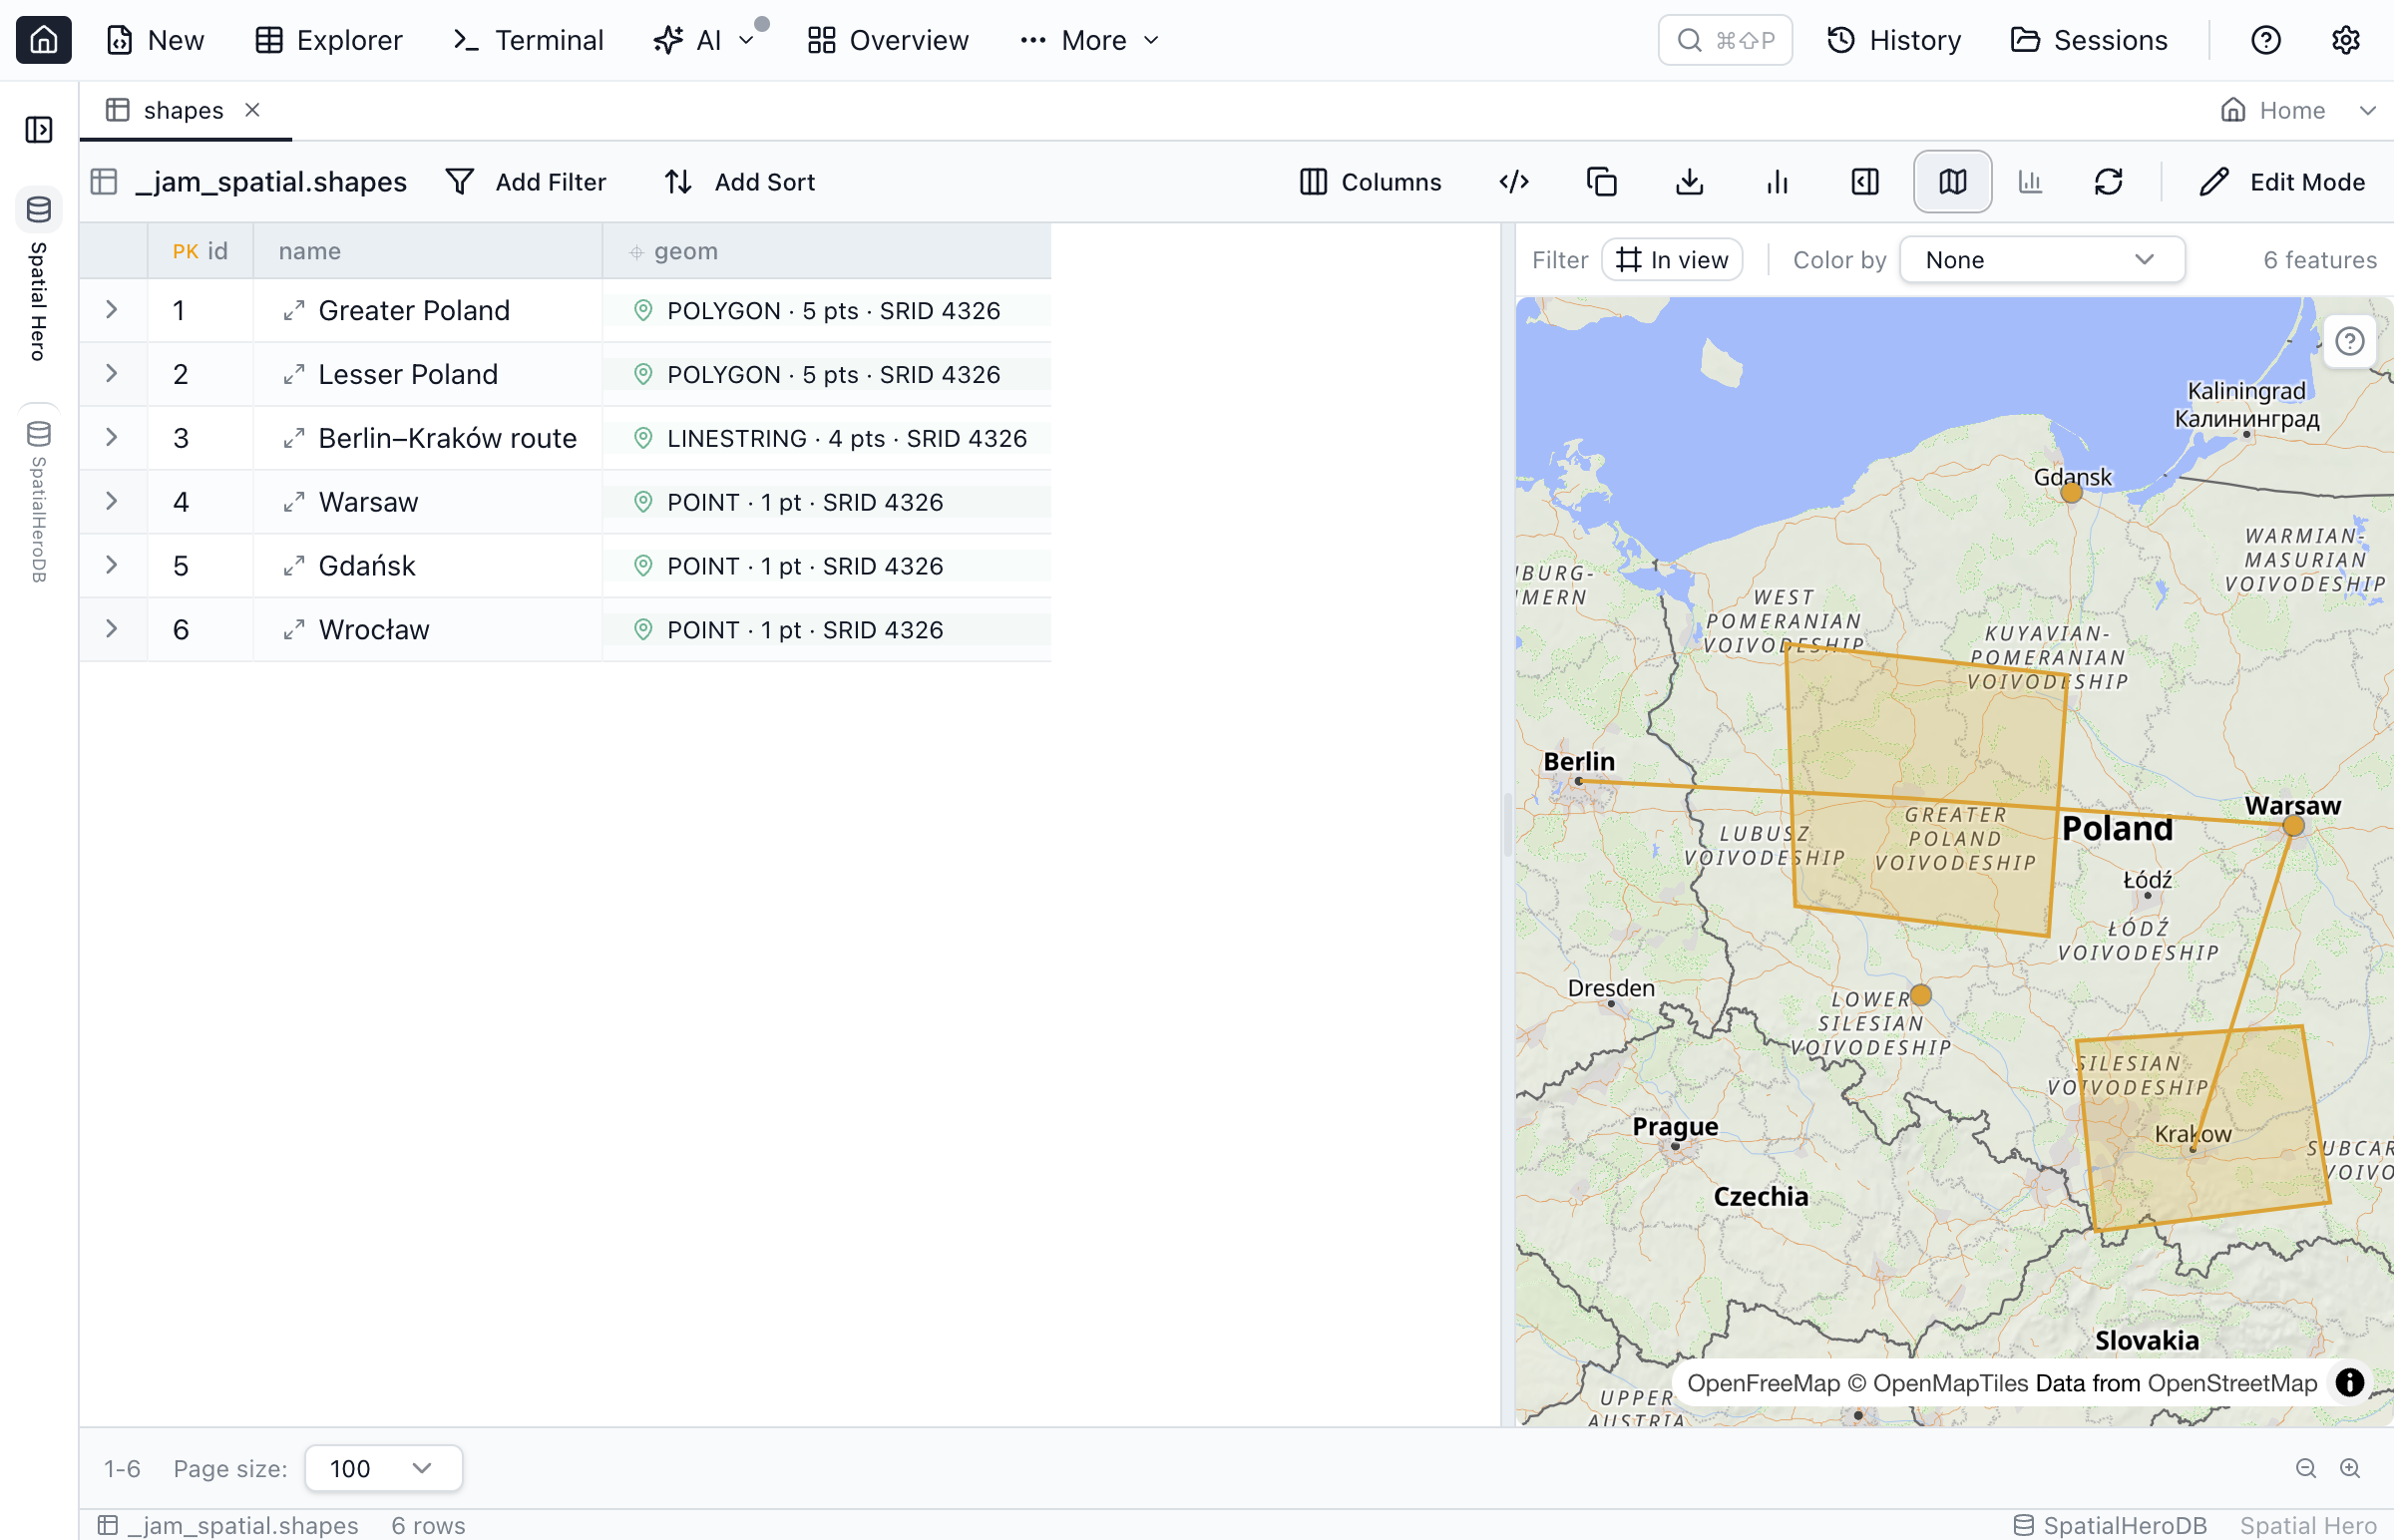Toggle the sidebar panel icon

pos(39,129)
